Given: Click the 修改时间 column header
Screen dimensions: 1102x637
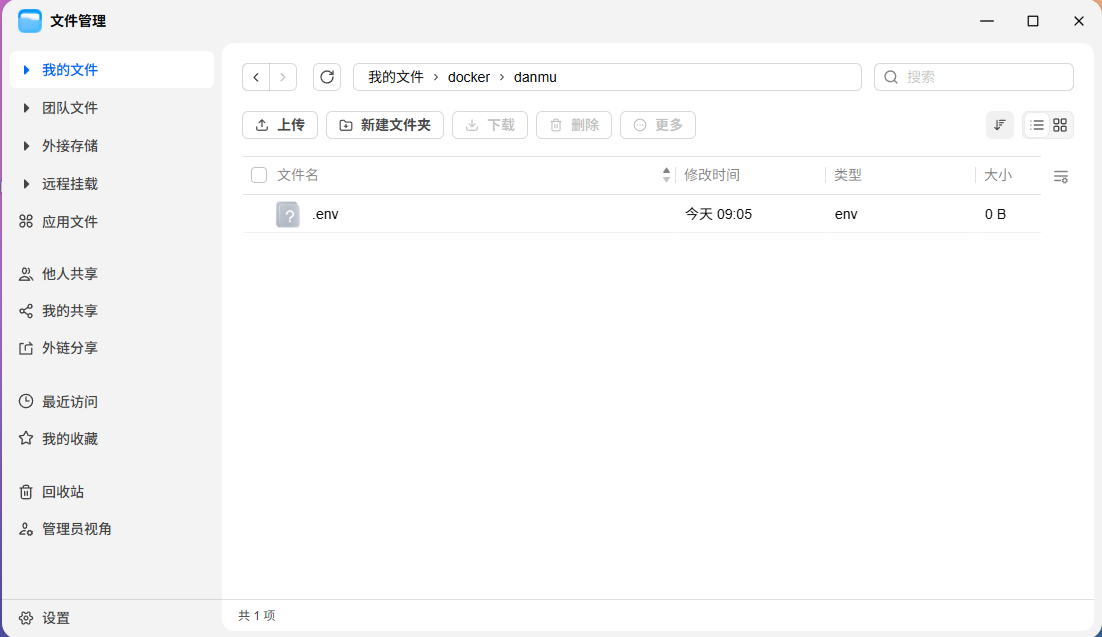Looking at the screenshot, I should tap(712, 175).
